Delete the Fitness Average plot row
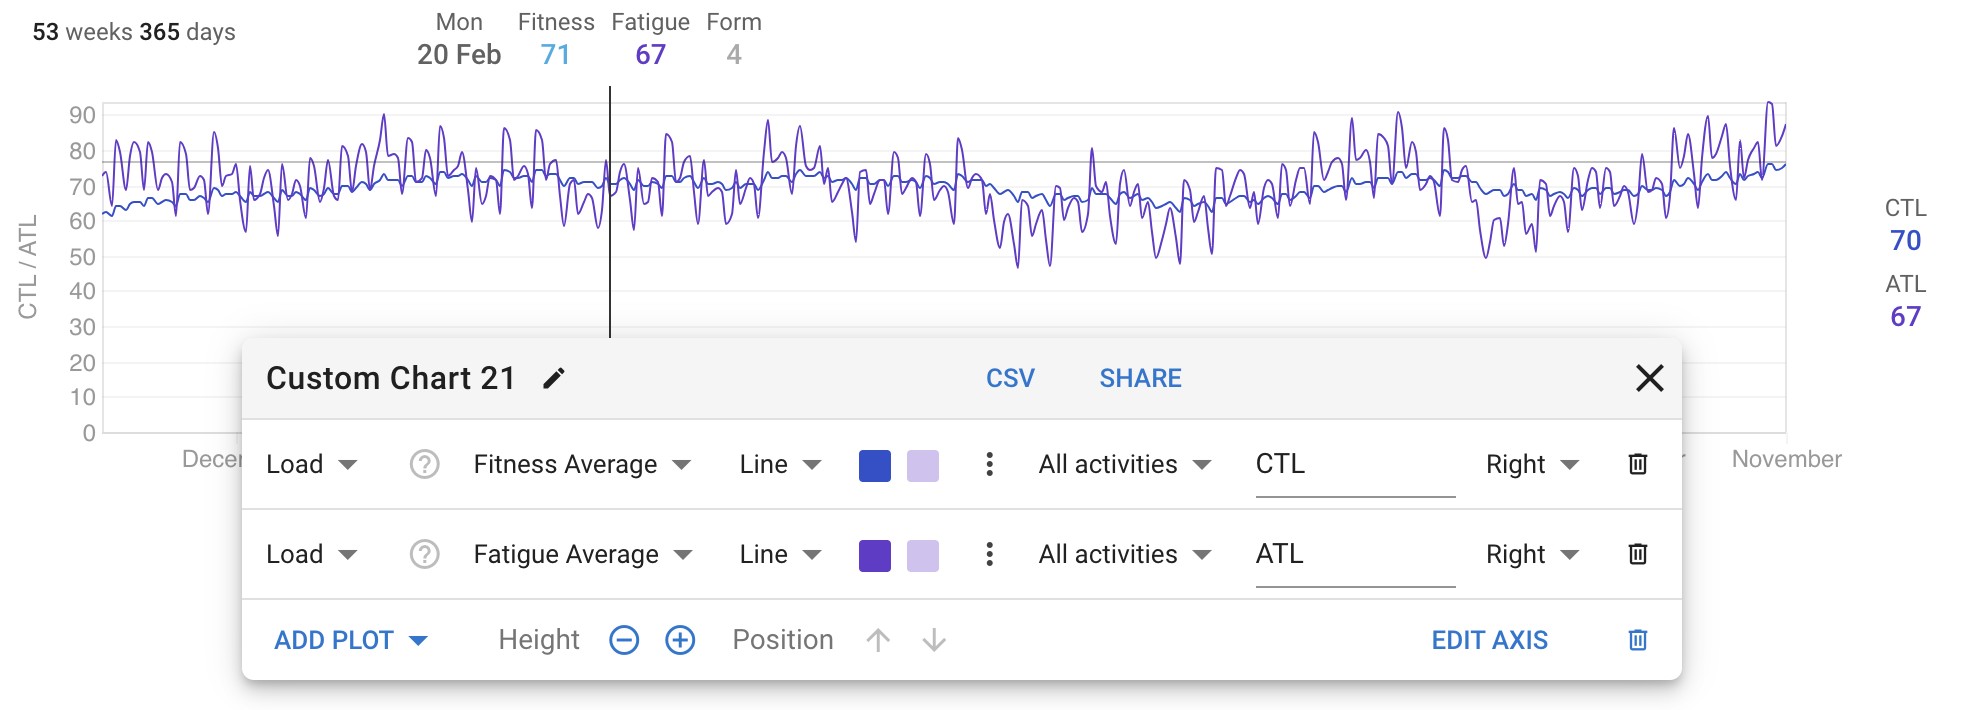Screen dimensions: 1972x710 pyautogui.click(x=1637, y=464)
